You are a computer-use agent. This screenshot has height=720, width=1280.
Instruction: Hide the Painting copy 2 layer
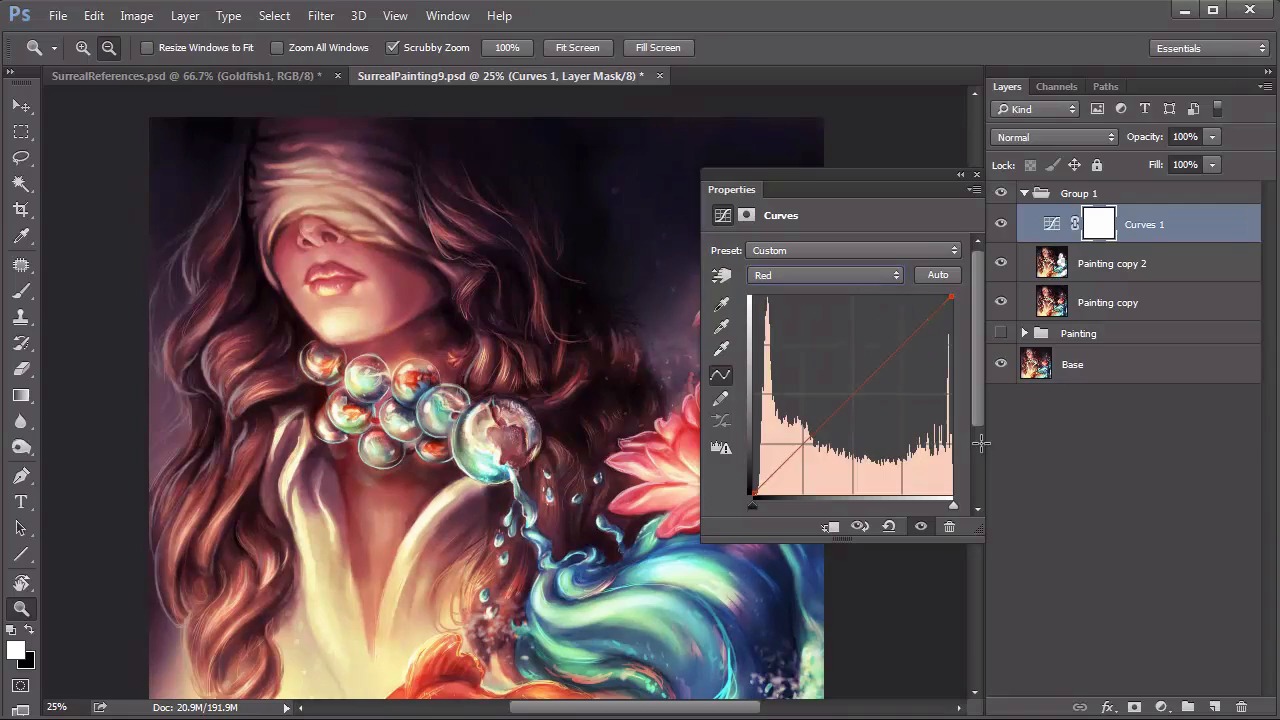pos(1001,263)
